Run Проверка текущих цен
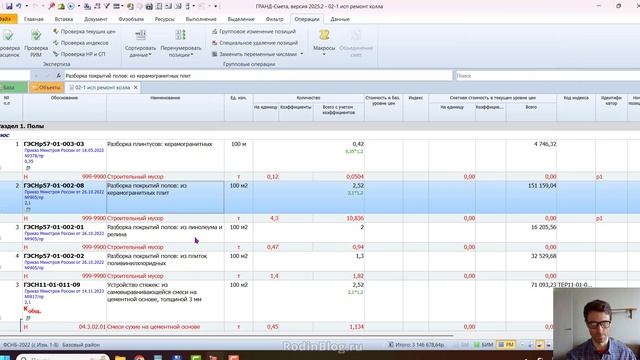Viewport: 640px width, 360px height. [x=84, y=31]
